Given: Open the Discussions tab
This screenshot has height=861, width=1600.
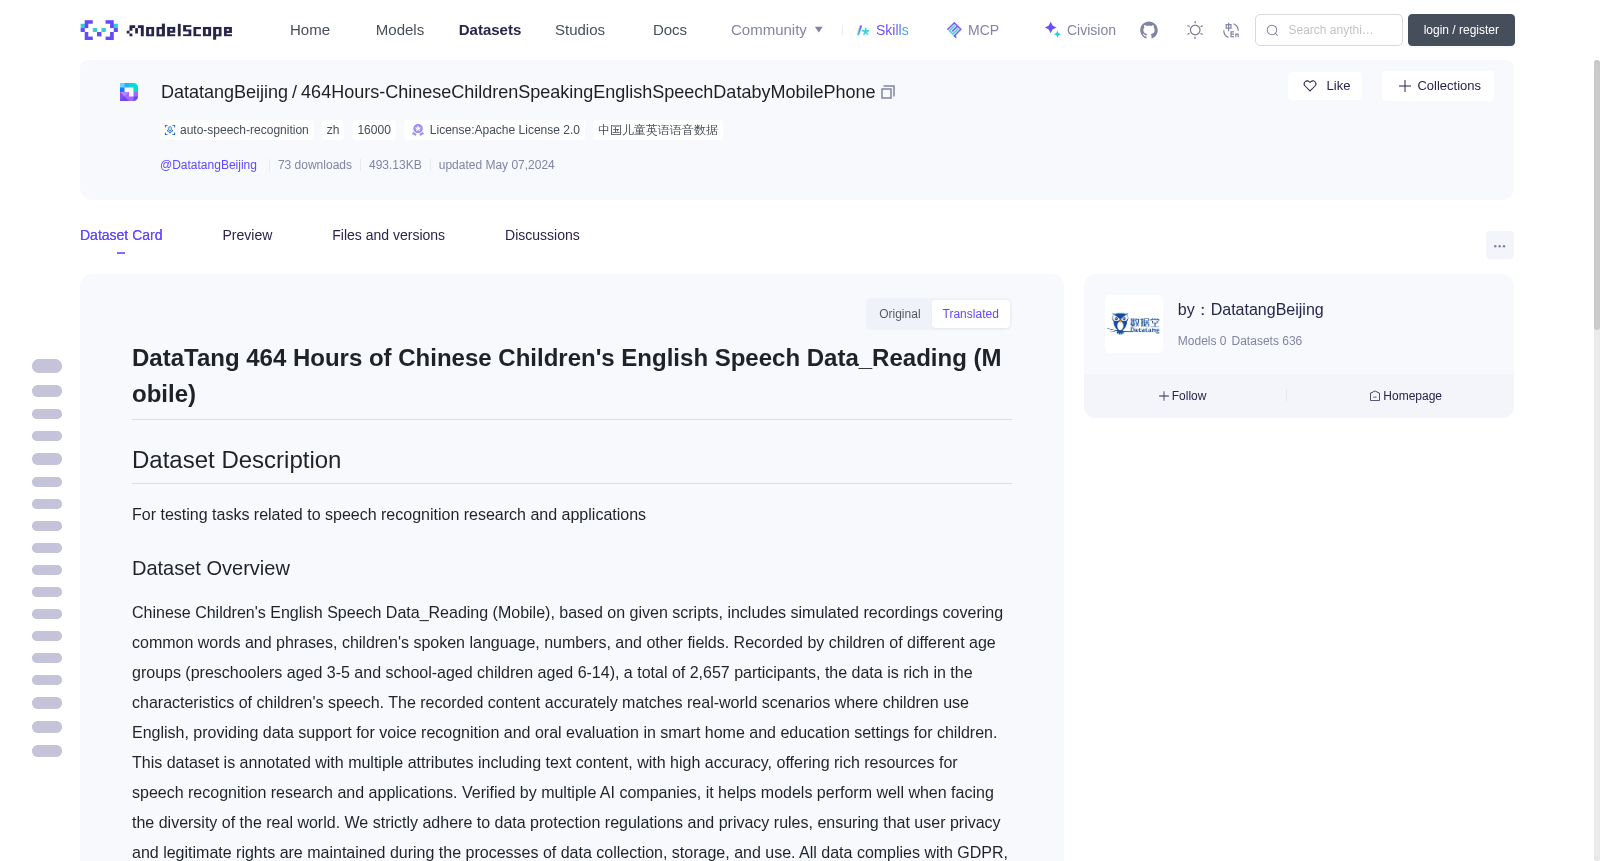Looking at the screenshot, I should point(542,235).
